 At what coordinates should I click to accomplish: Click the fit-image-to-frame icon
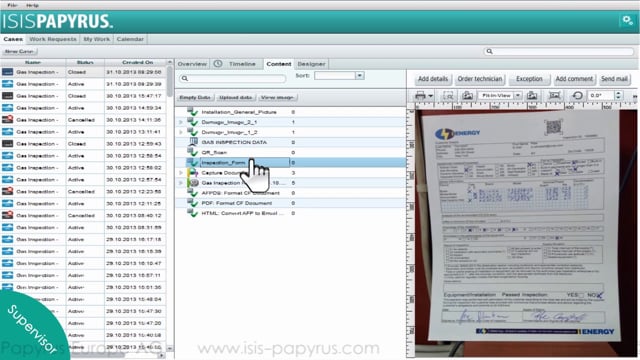point(554,96)
